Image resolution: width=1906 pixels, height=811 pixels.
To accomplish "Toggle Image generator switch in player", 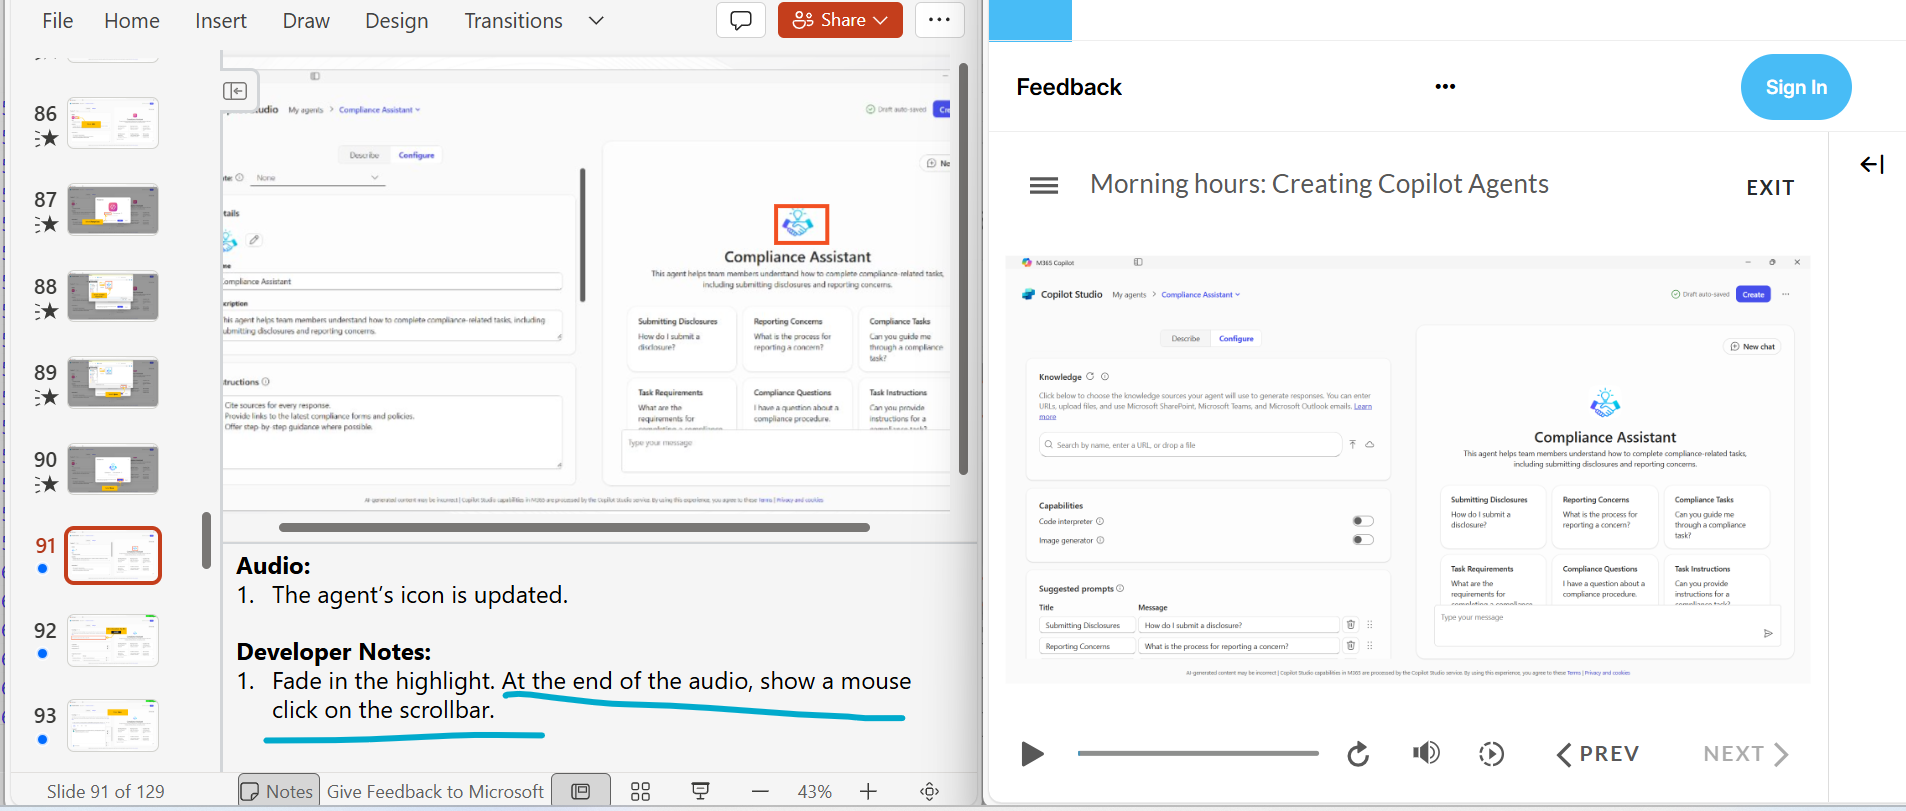I will [x=1363, y=540].
